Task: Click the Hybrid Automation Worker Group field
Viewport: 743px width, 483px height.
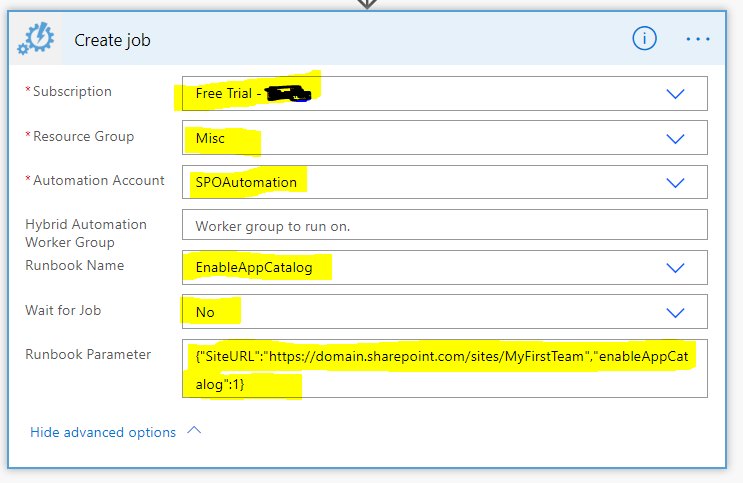Action: 444,226
